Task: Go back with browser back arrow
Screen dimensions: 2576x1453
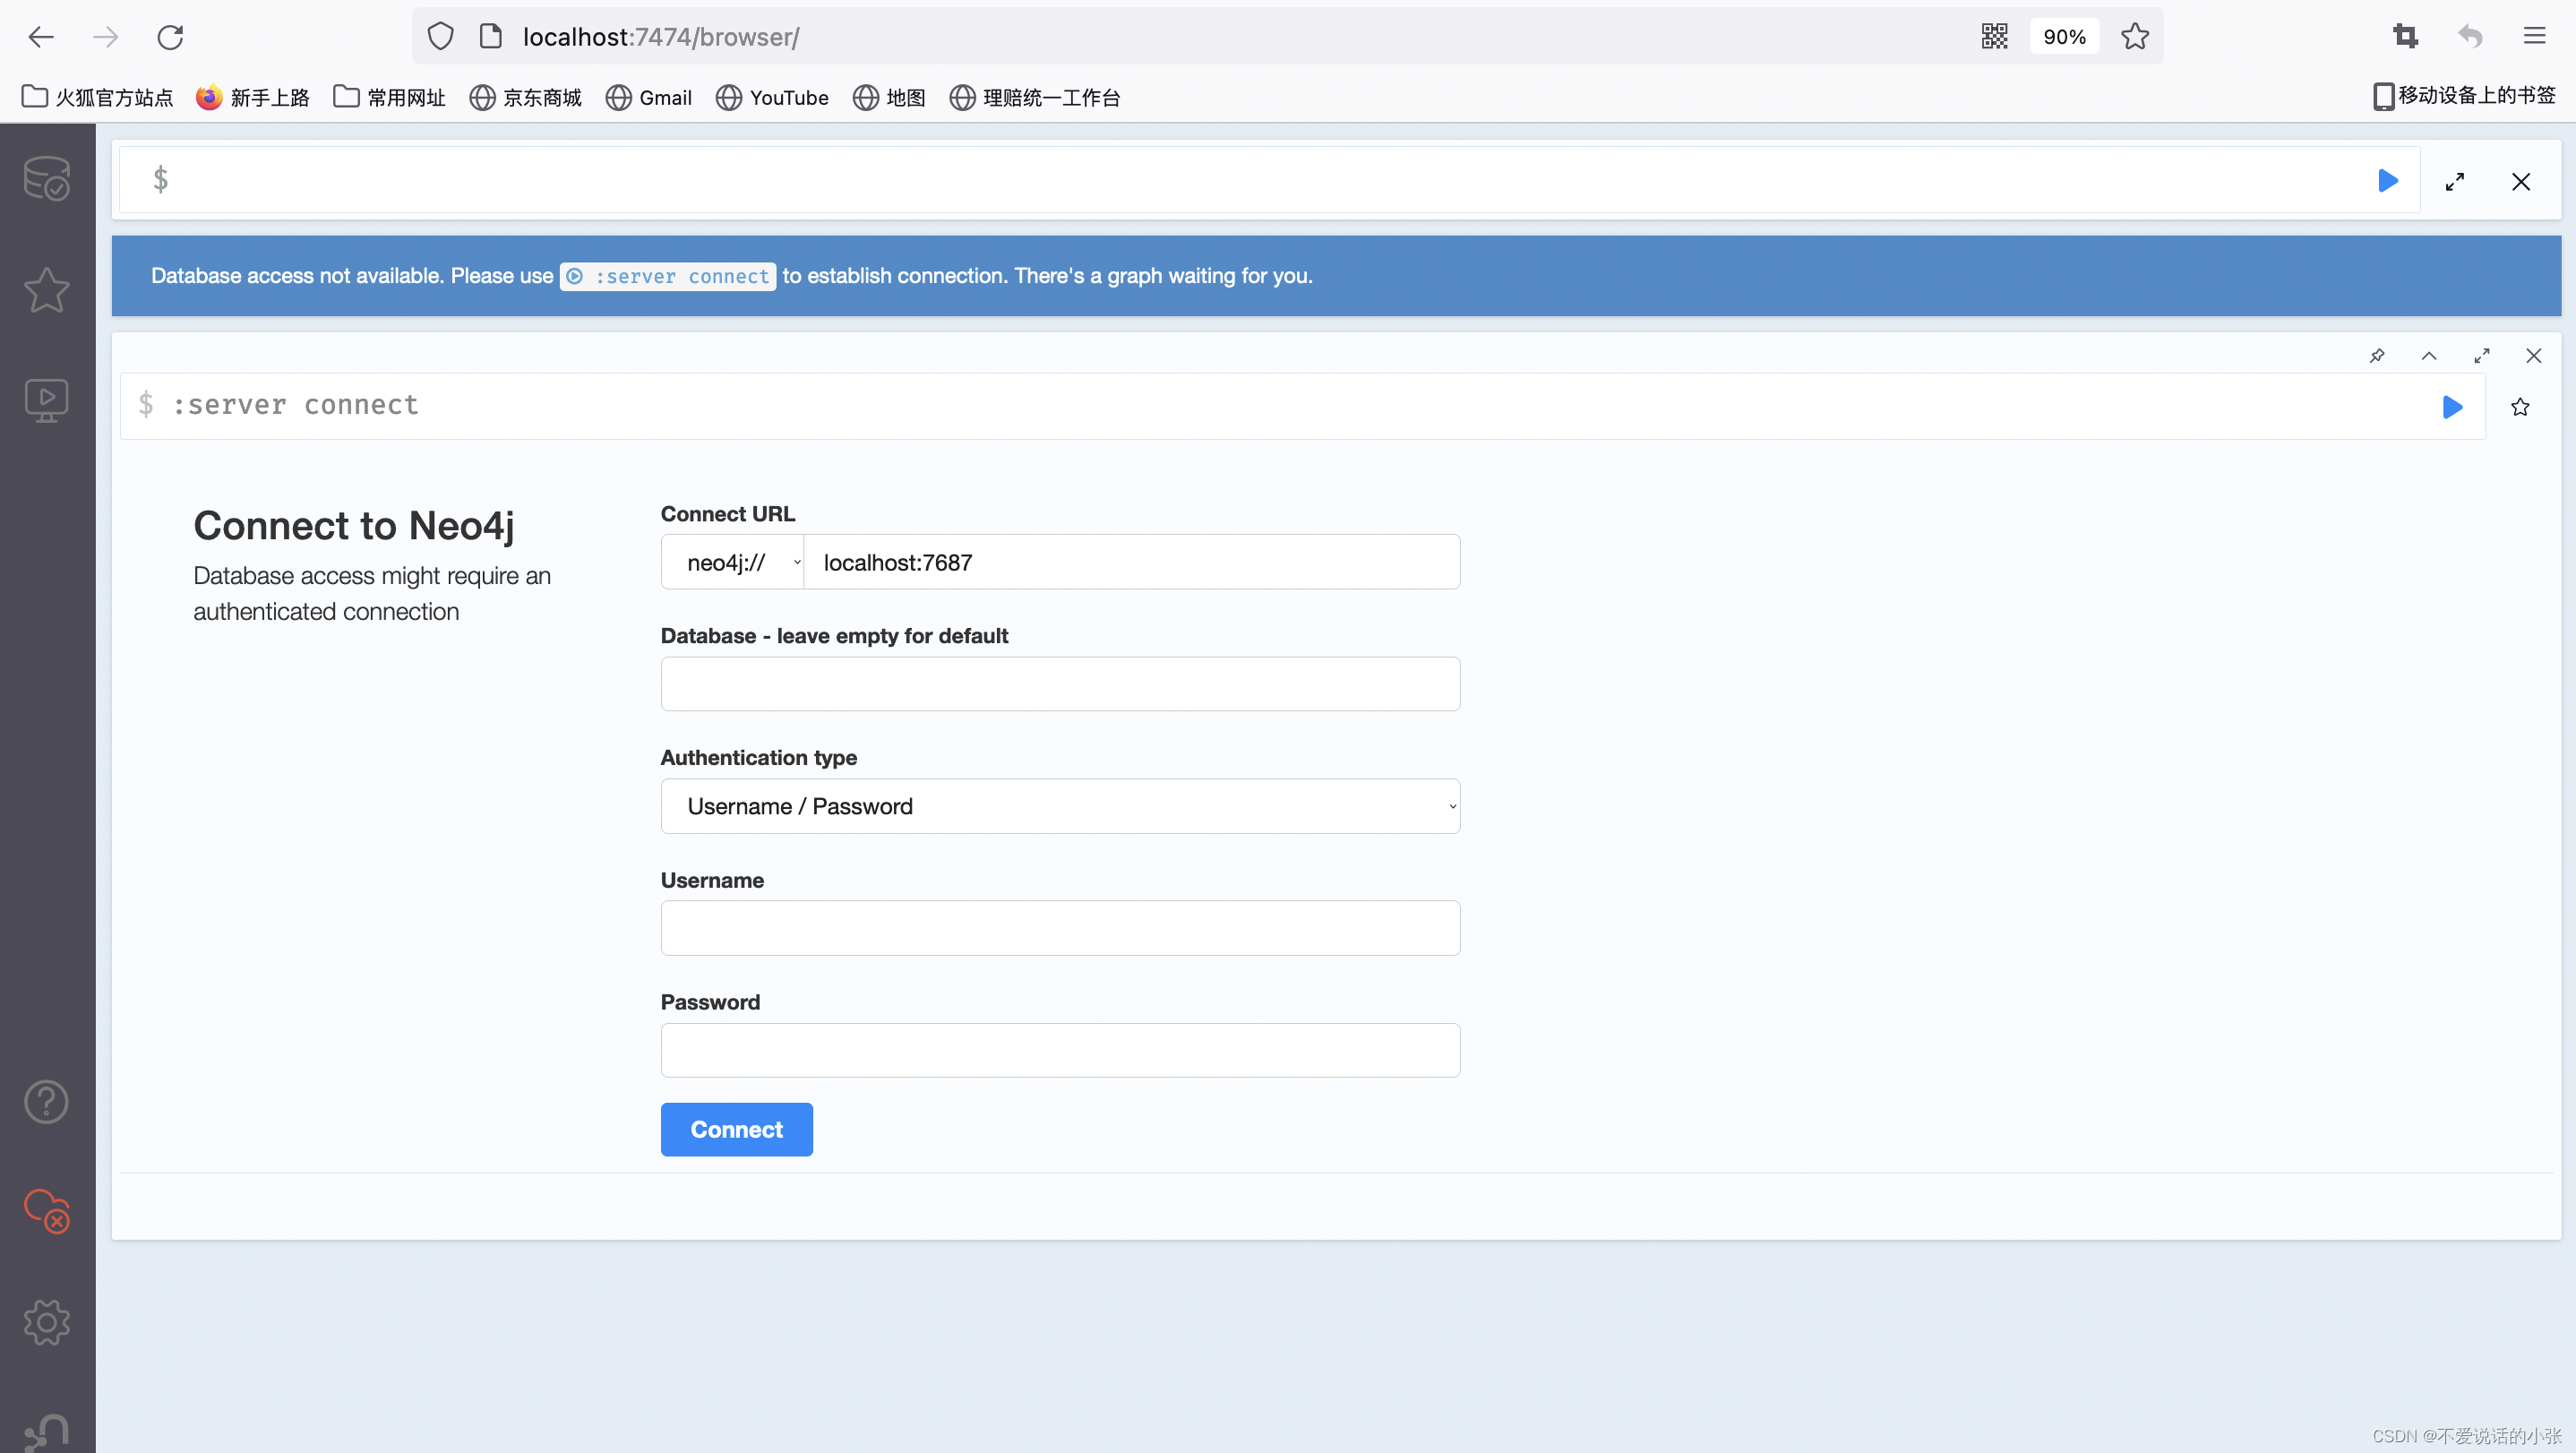Action: click(x=41, y=37)
